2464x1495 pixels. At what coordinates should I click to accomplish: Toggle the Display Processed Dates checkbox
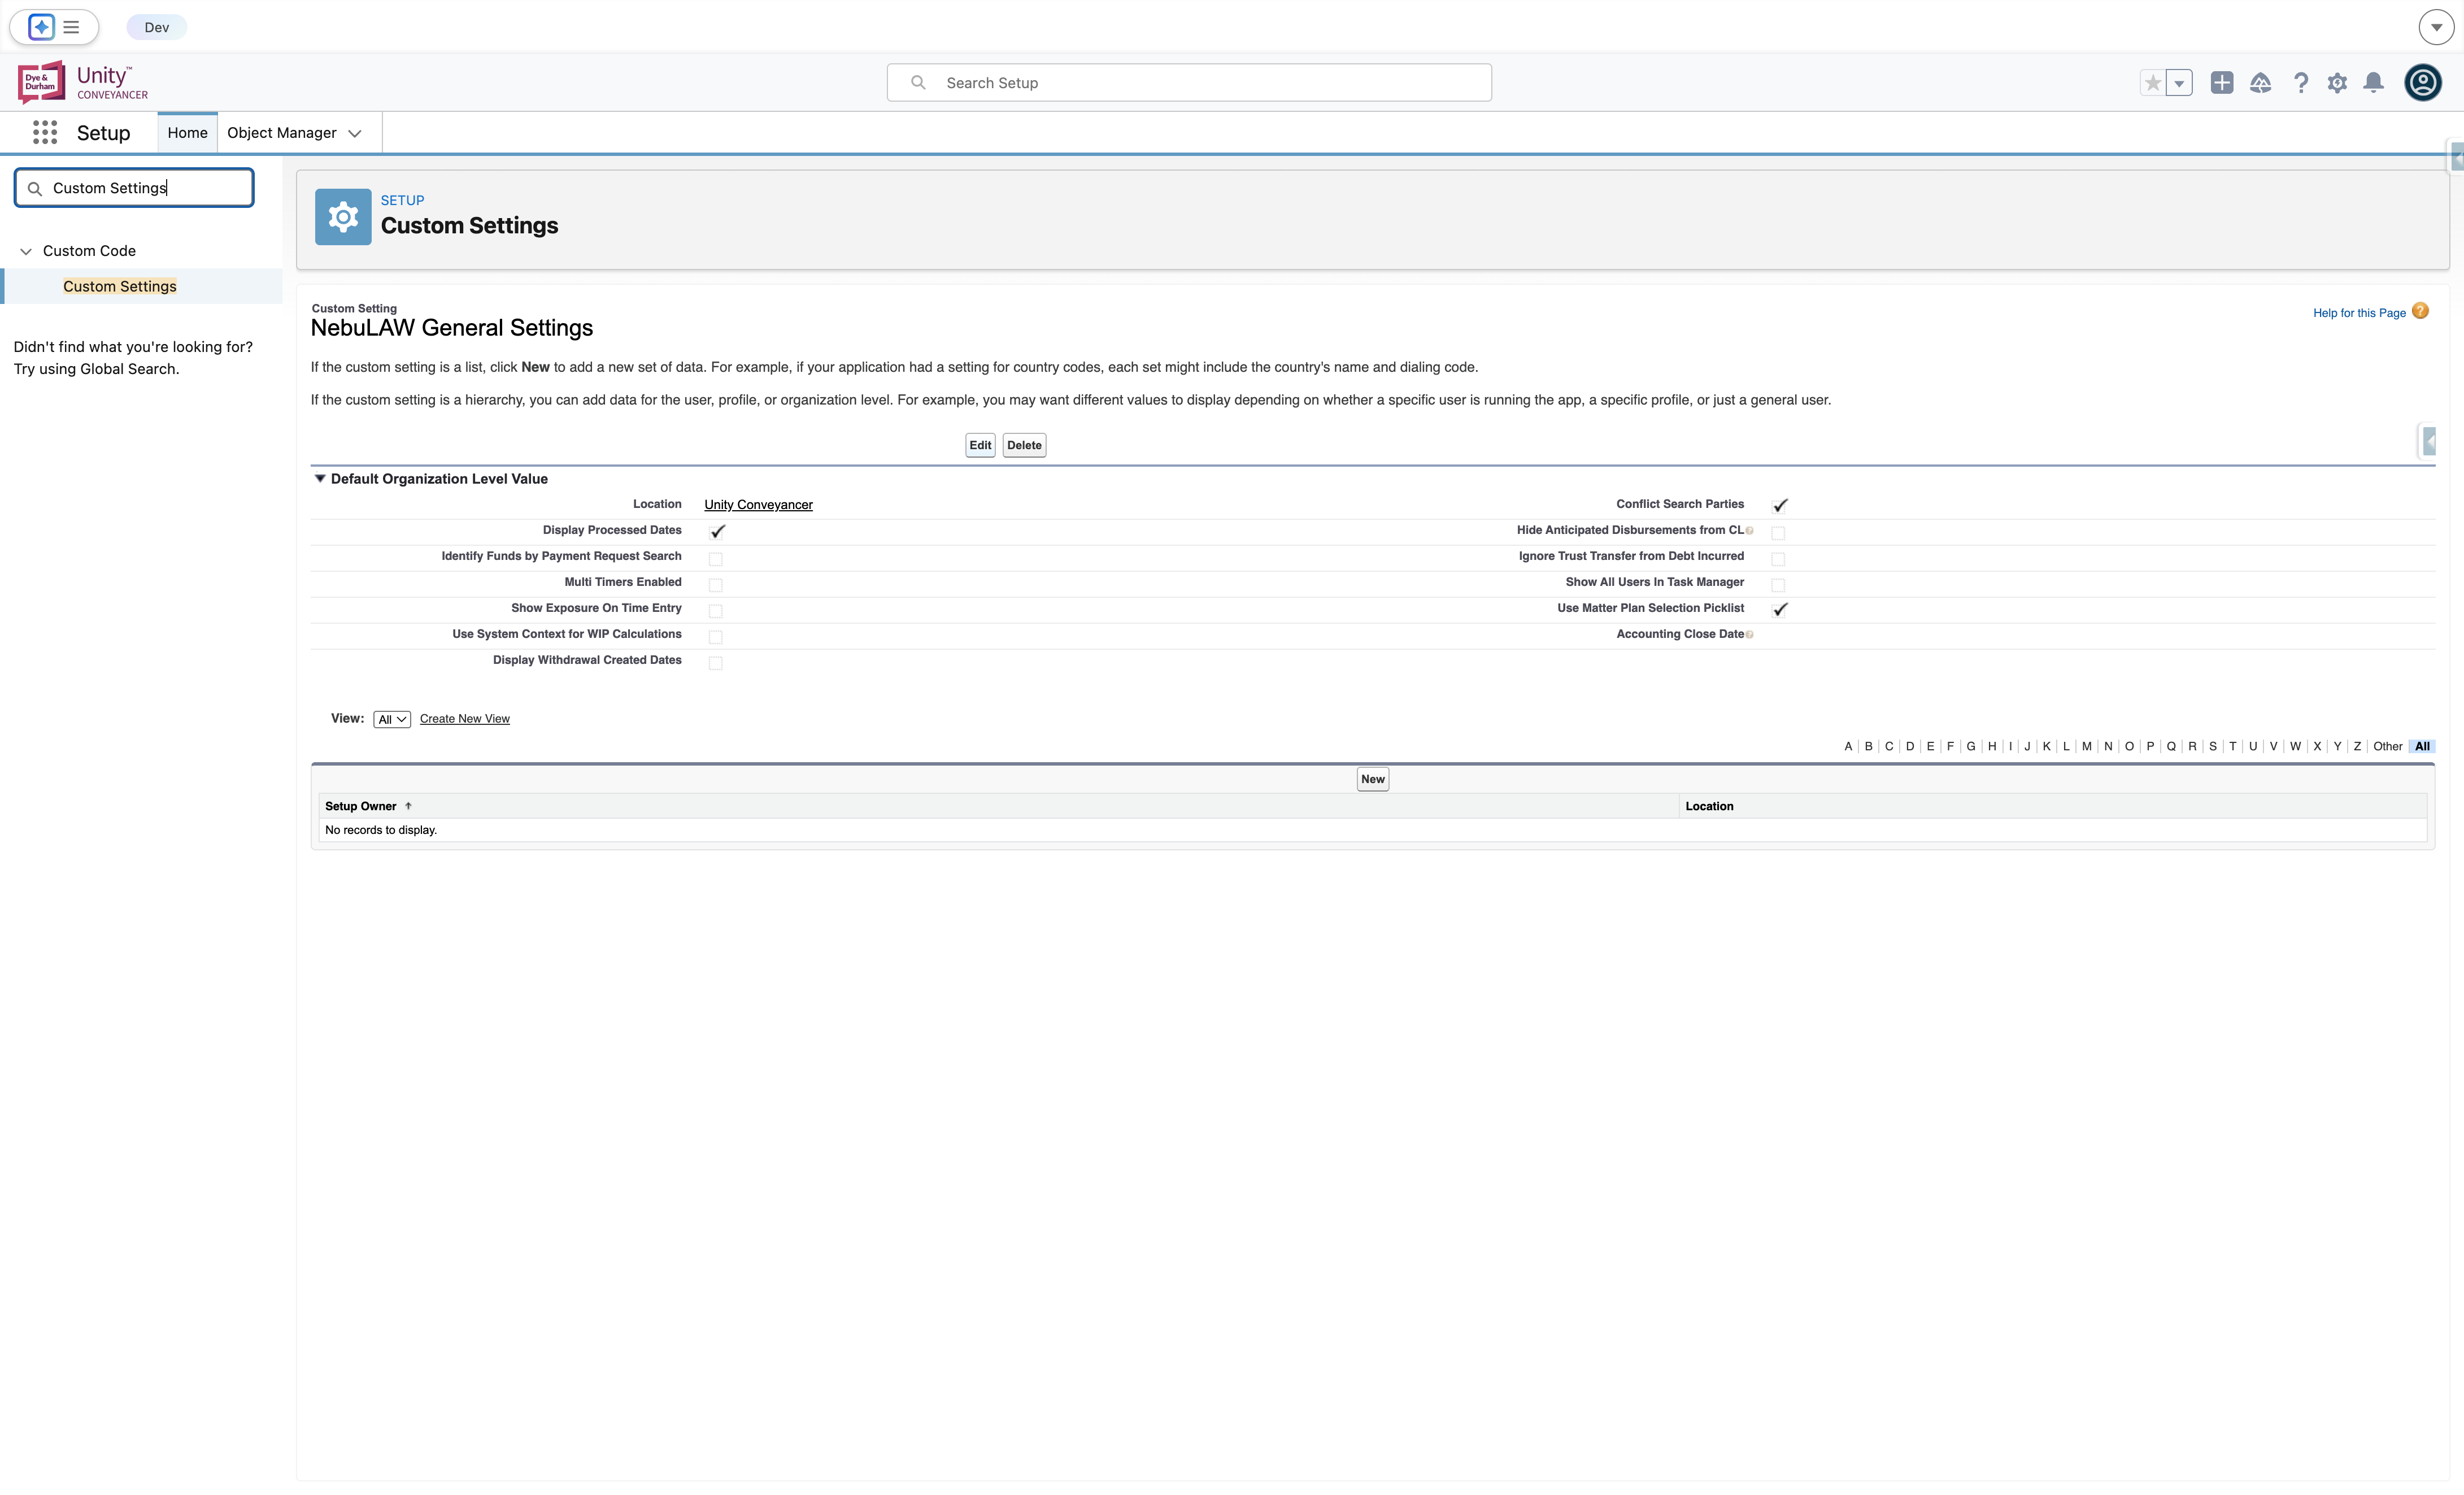(x=717, y=531)
